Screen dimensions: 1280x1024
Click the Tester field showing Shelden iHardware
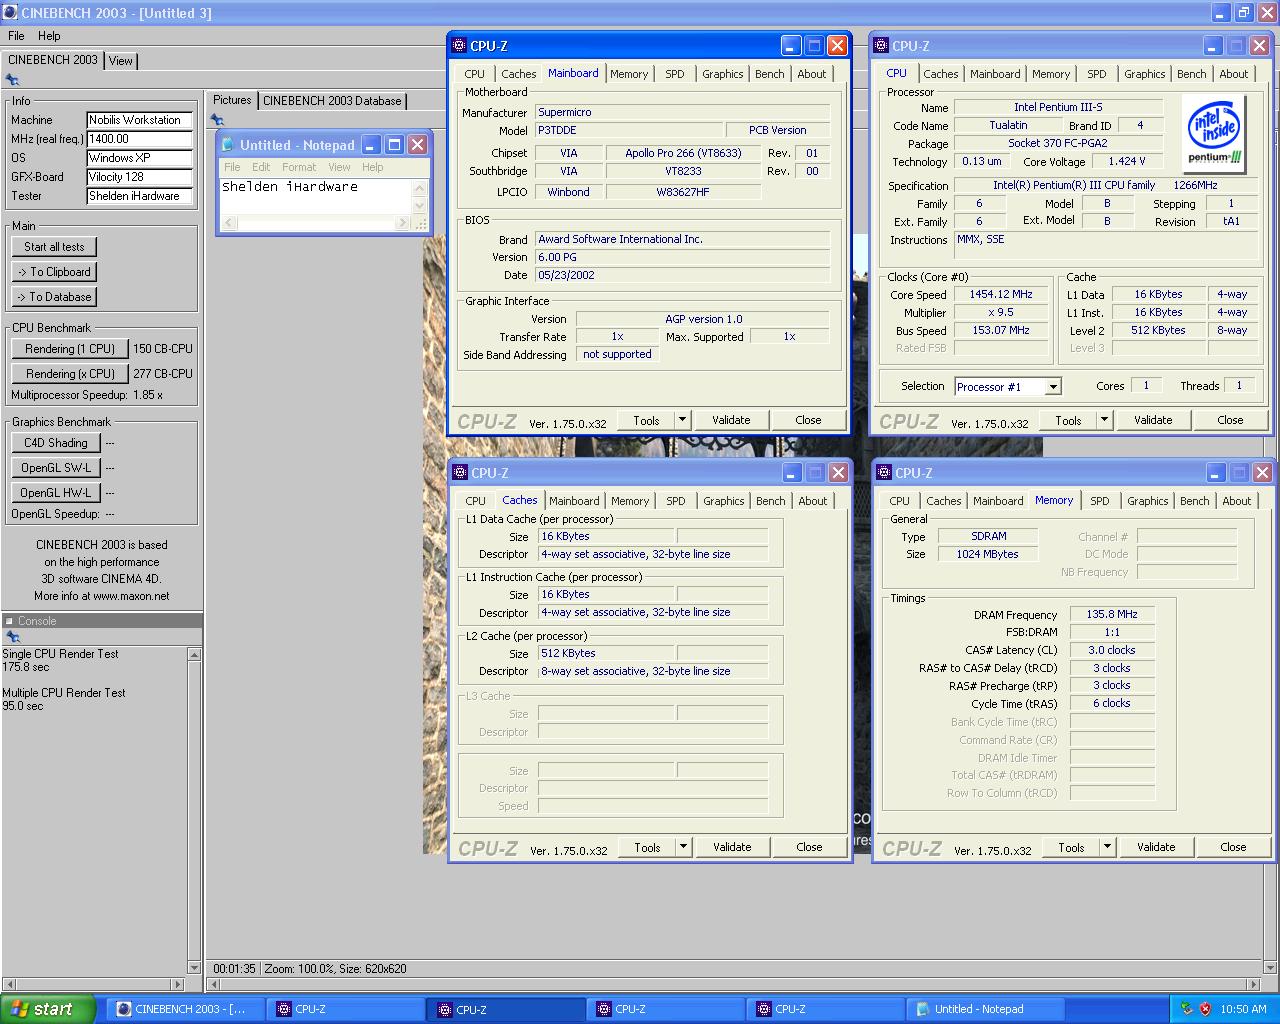tap(139, 196)
